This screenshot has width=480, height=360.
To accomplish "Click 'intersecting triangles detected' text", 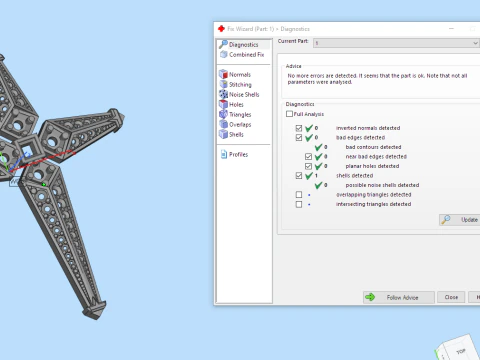I will pyautogui.click(x=373, y=204).
